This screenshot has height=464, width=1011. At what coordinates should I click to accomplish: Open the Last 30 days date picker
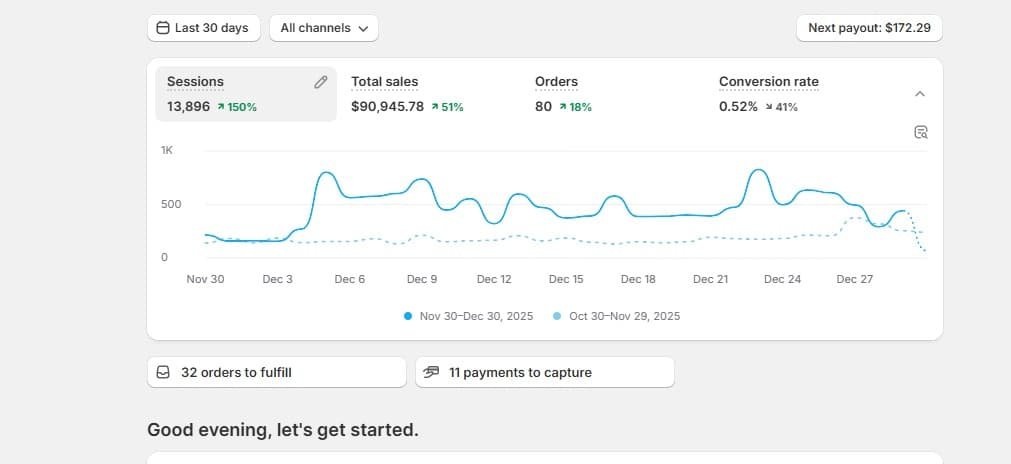204,28
